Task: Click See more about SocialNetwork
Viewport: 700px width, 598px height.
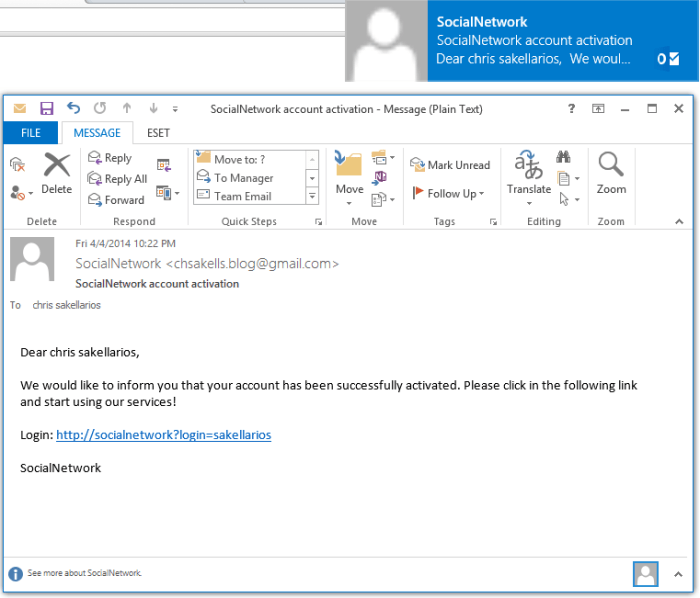Action: [x=84, y=573]
